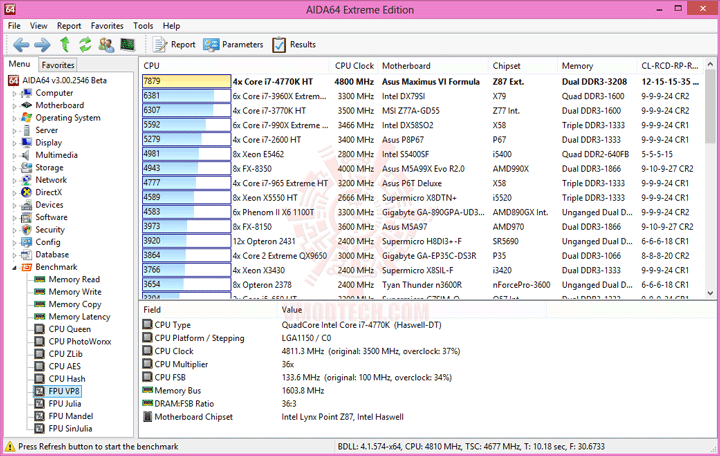Go forward with the right arrow toolbar icon

click(x=42, y=45)
